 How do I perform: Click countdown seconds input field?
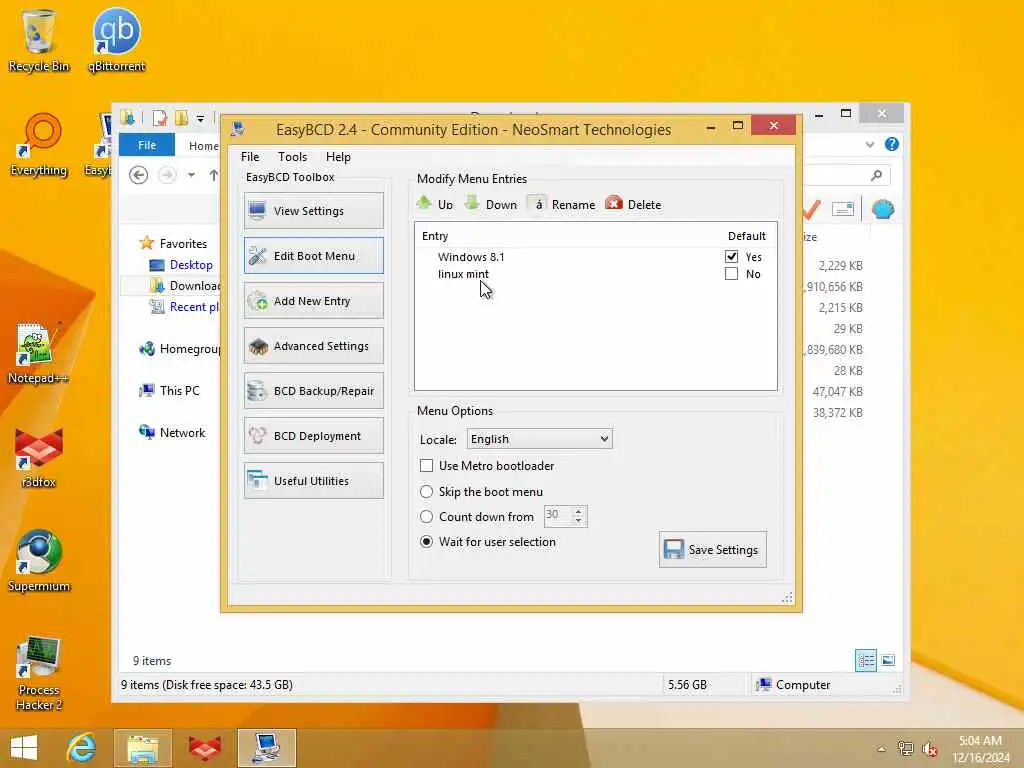tap(558, 516)
